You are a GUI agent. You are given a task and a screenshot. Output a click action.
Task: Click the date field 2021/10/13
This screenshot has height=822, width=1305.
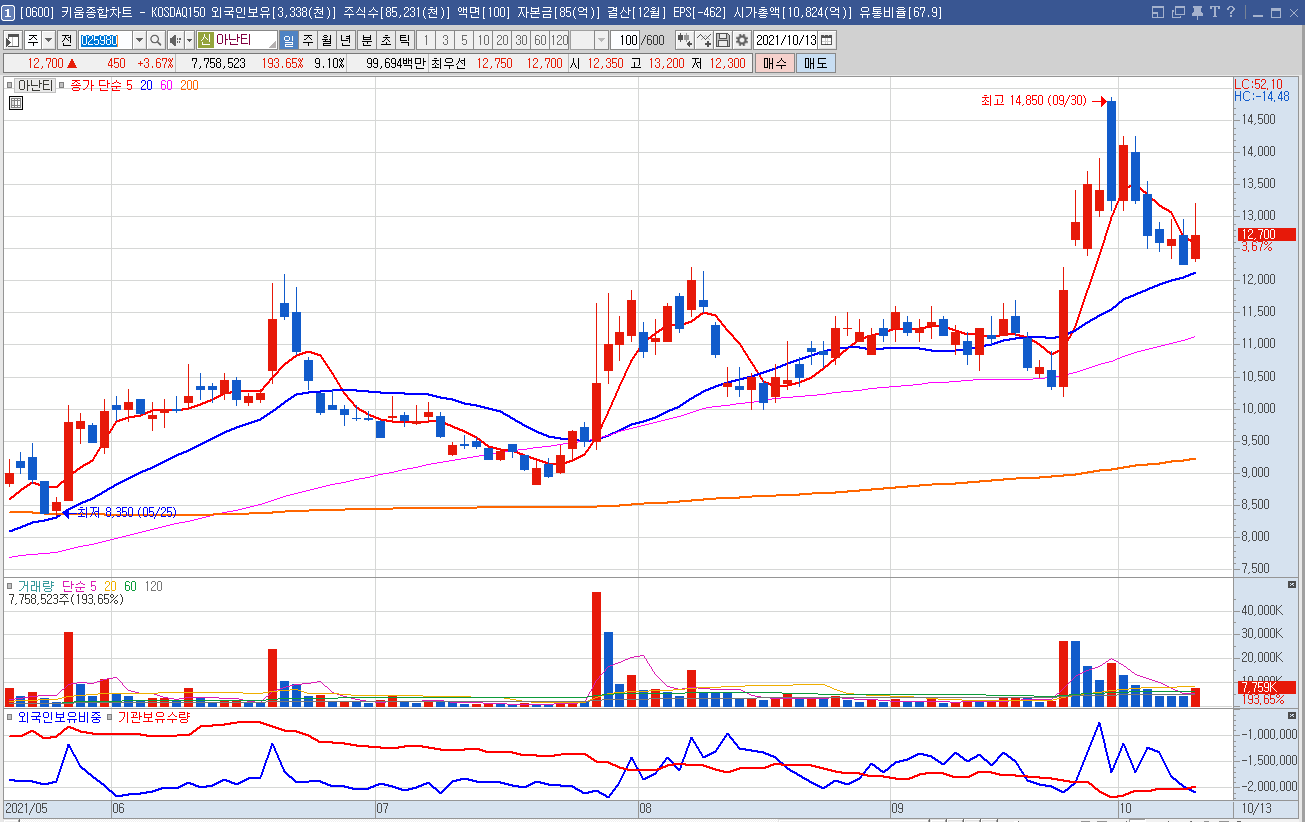point(785,40)
